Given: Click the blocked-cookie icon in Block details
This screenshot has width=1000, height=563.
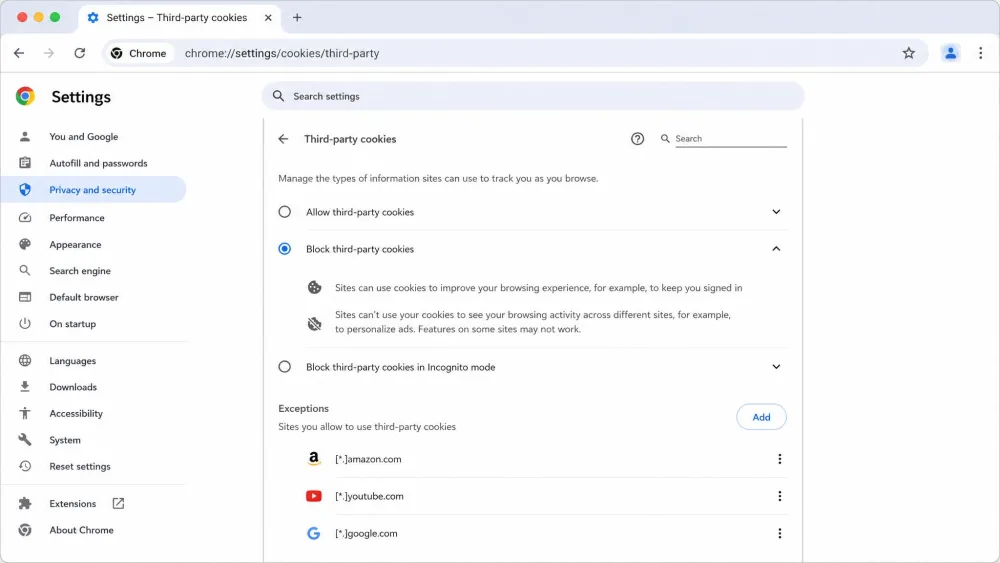Looking at the screenshot, I should pyautogui.click(x=314, y=324).
